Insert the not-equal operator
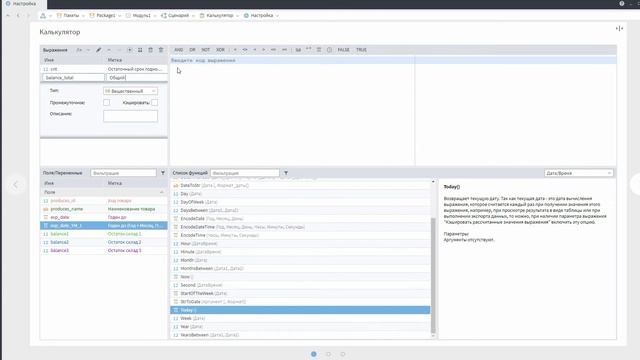Viewport: 640px width, 360px height. tap(245, 50)
